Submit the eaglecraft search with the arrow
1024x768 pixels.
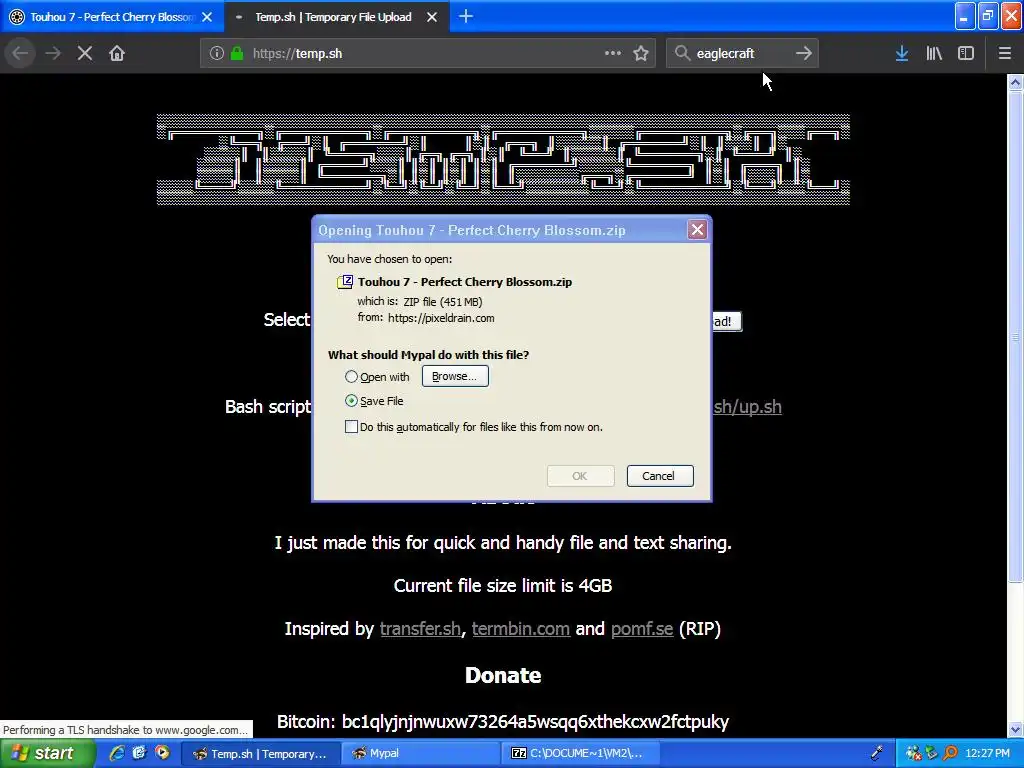pyautogui.click(x=804, y=54)
